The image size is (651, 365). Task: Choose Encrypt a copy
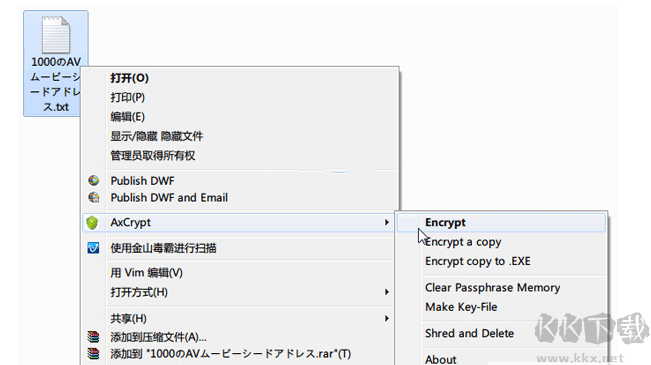click(x=463, y=242)
